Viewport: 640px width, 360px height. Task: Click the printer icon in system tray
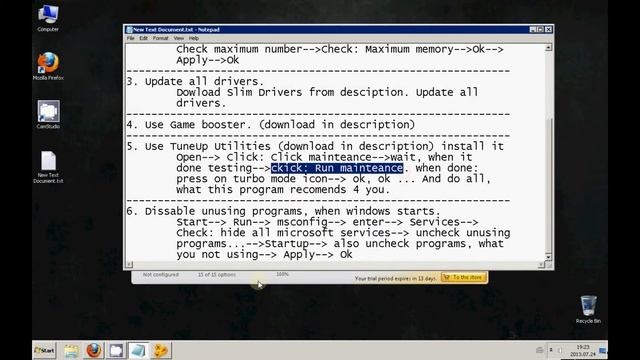[x=539, y=350]
